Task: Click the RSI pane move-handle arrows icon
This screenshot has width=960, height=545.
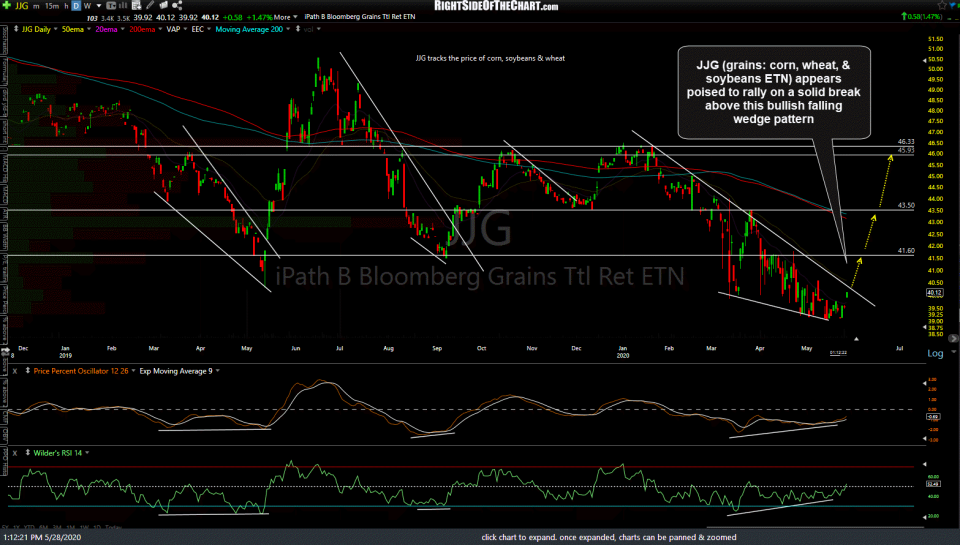Action: pos(28,453)
